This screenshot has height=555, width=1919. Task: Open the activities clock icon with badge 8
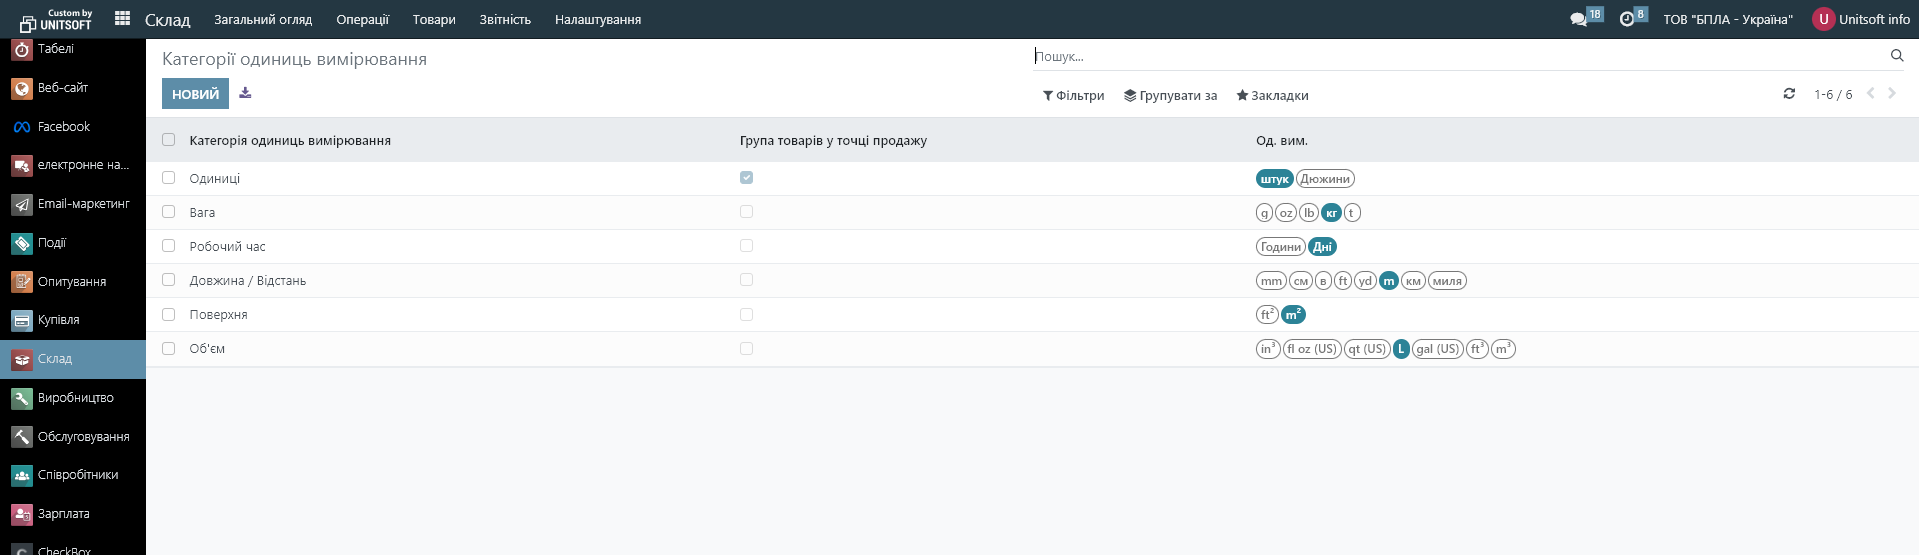click(1627, 19)
